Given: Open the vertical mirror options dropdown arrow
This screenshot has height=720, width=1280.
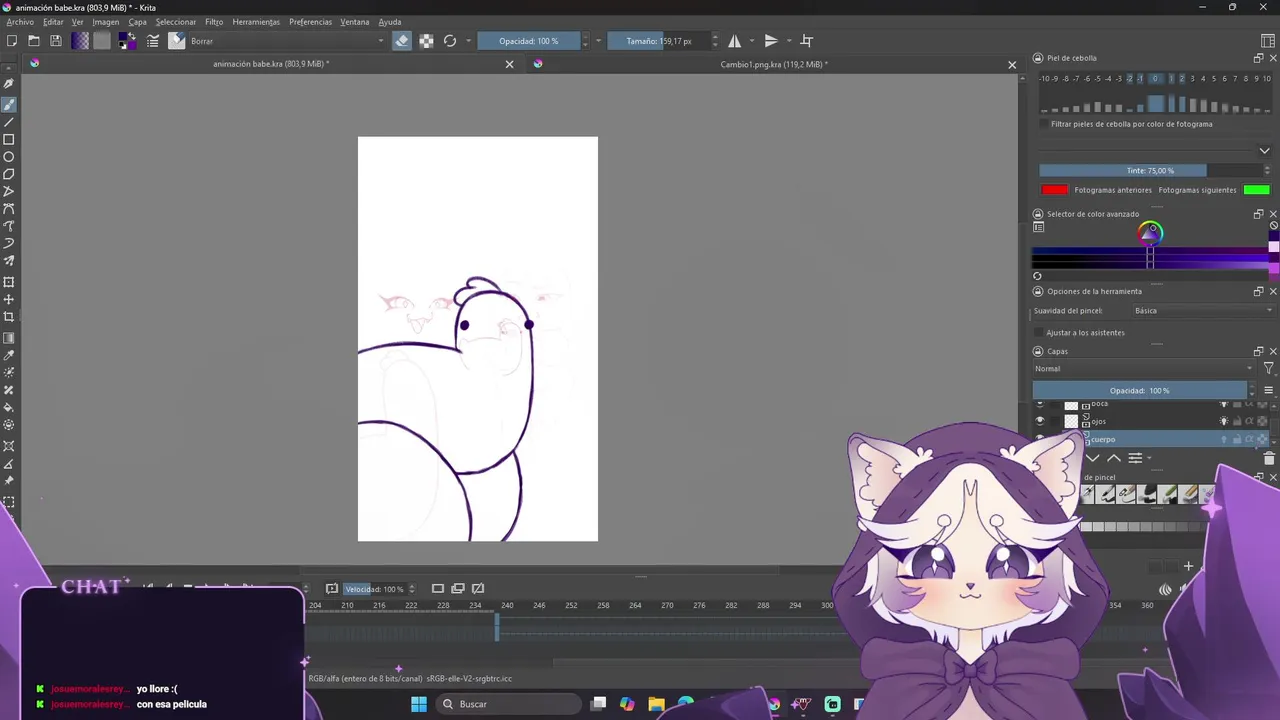Looking at the screenshot, I should pos(789,41).
